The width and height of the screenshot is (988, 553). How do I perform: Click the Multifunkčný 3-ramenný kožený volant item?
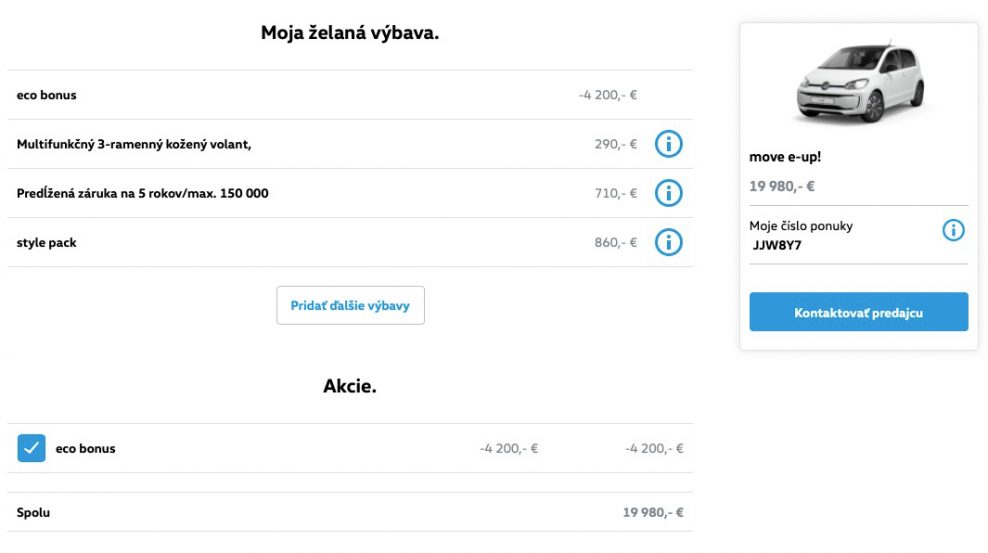pyautogui.click(x=134, y=144)
